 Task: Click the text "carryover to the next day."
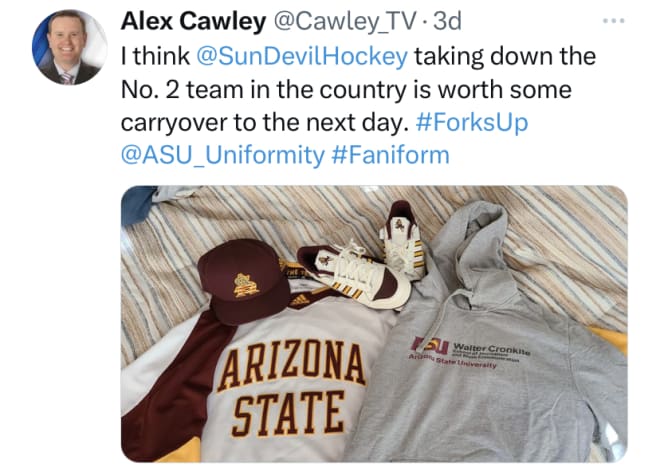point(265,123)
